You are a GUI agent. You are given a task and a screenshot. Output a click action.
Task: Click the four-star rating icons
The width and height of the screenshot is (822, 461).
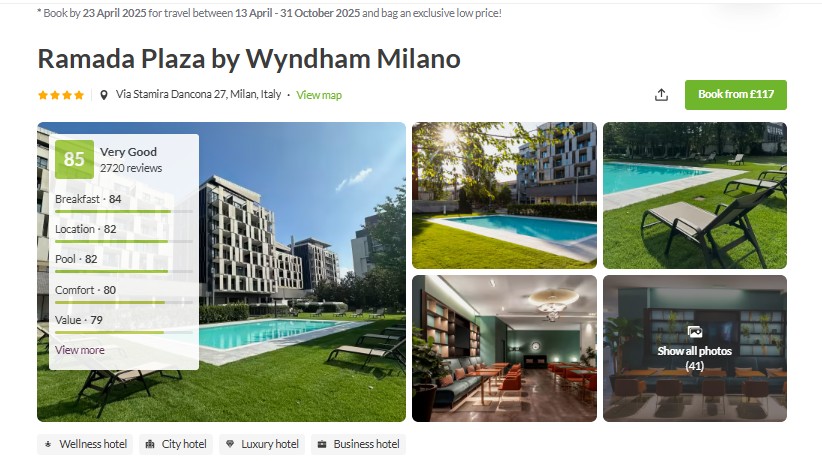coord(61,95)
